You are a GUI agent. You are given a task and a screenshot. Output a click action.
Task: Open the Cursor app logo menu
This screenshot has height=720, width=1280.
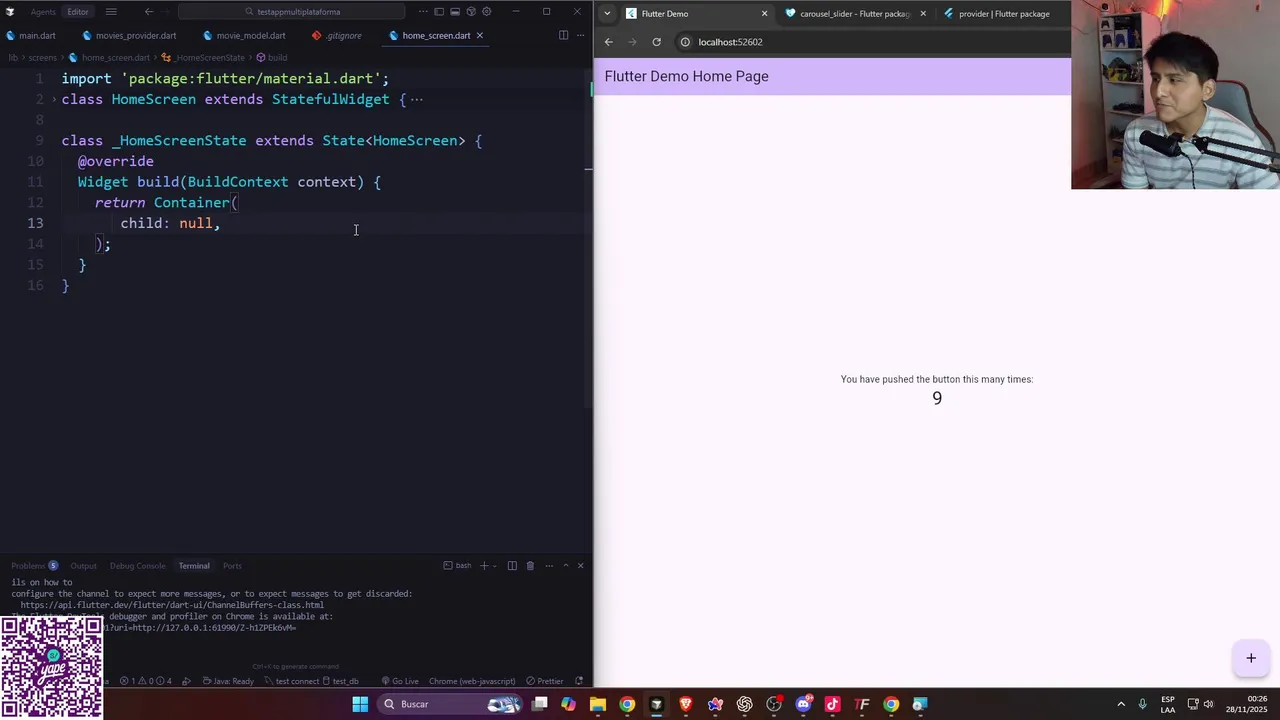10,12
